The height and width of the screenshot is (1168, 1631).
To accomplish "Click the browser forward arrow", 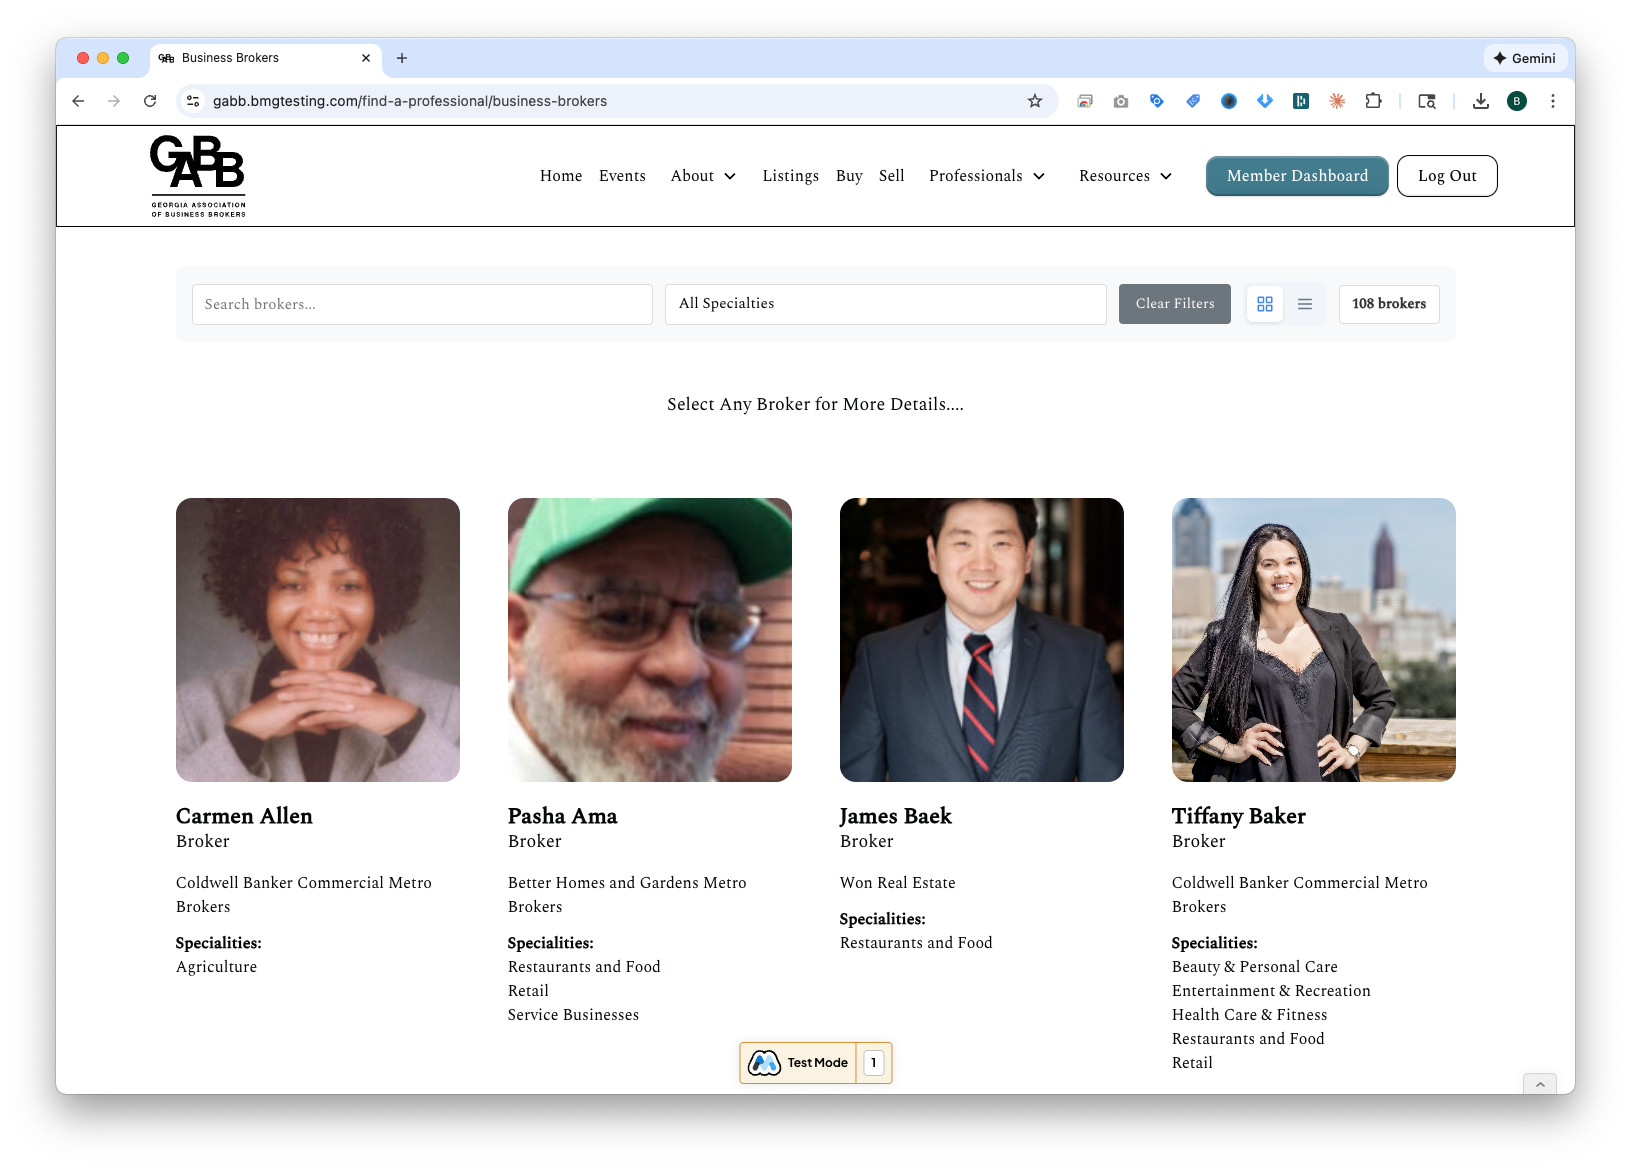I will 114,101.
